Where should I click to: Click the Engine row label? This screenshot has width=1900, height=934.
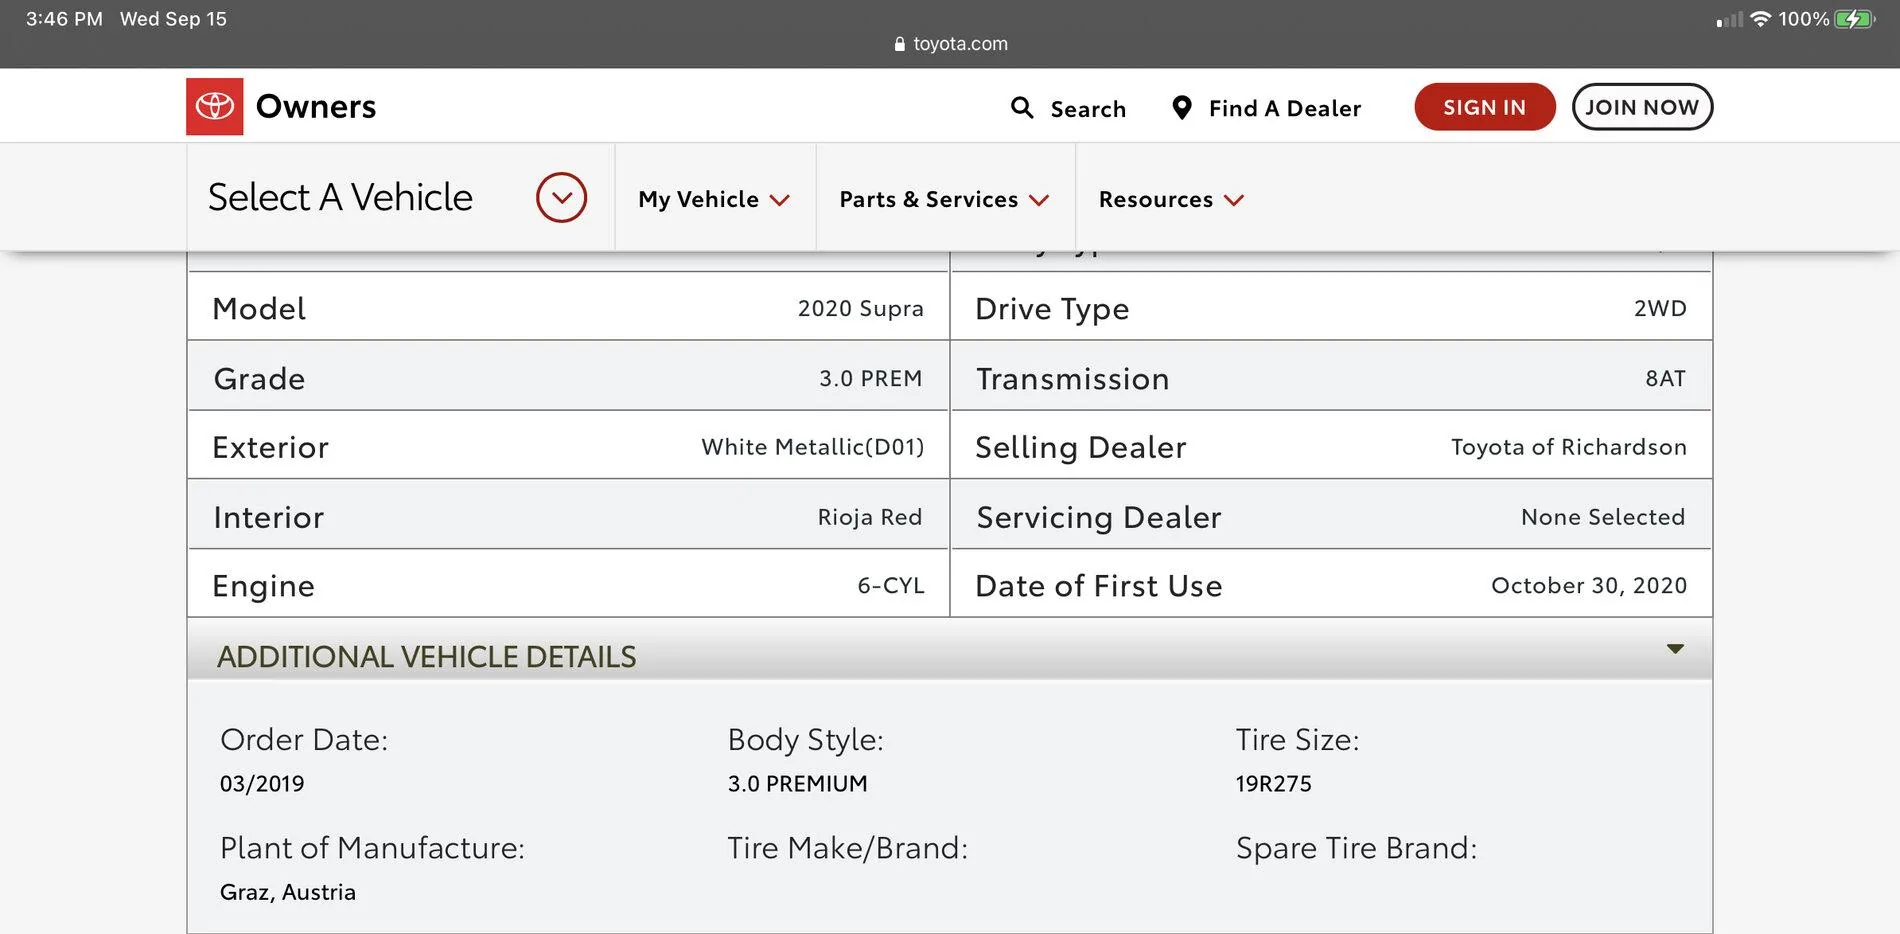263,586
